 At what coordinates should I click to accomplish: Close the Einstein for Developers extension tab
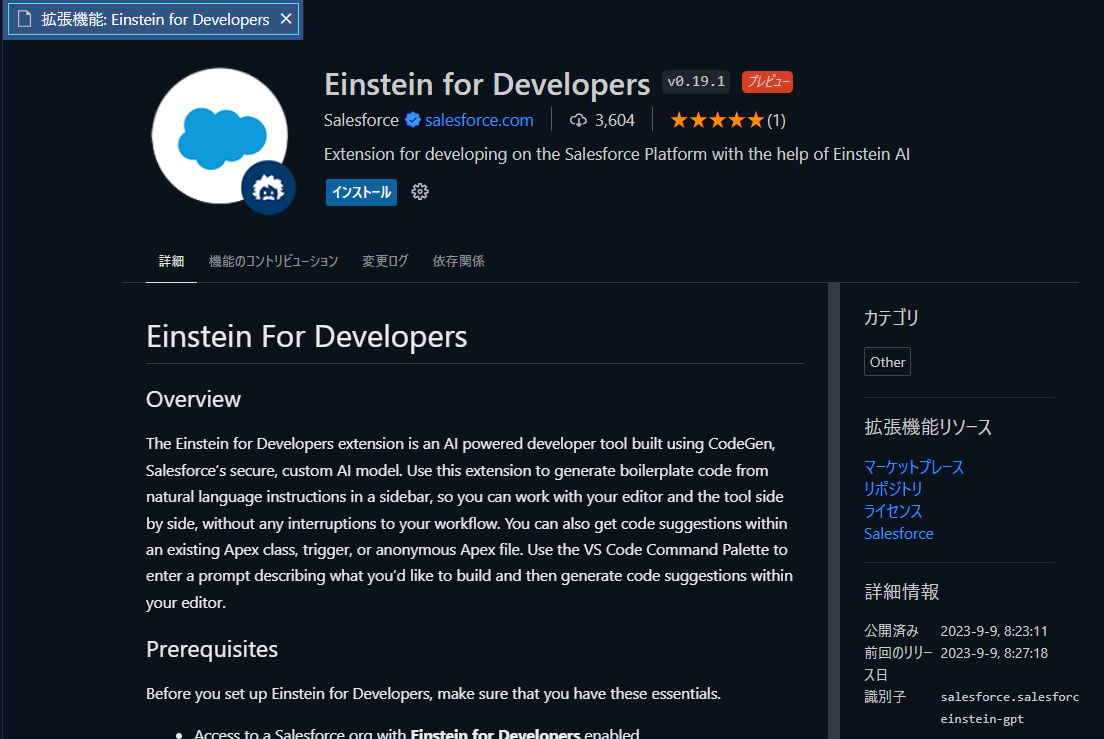286,19
